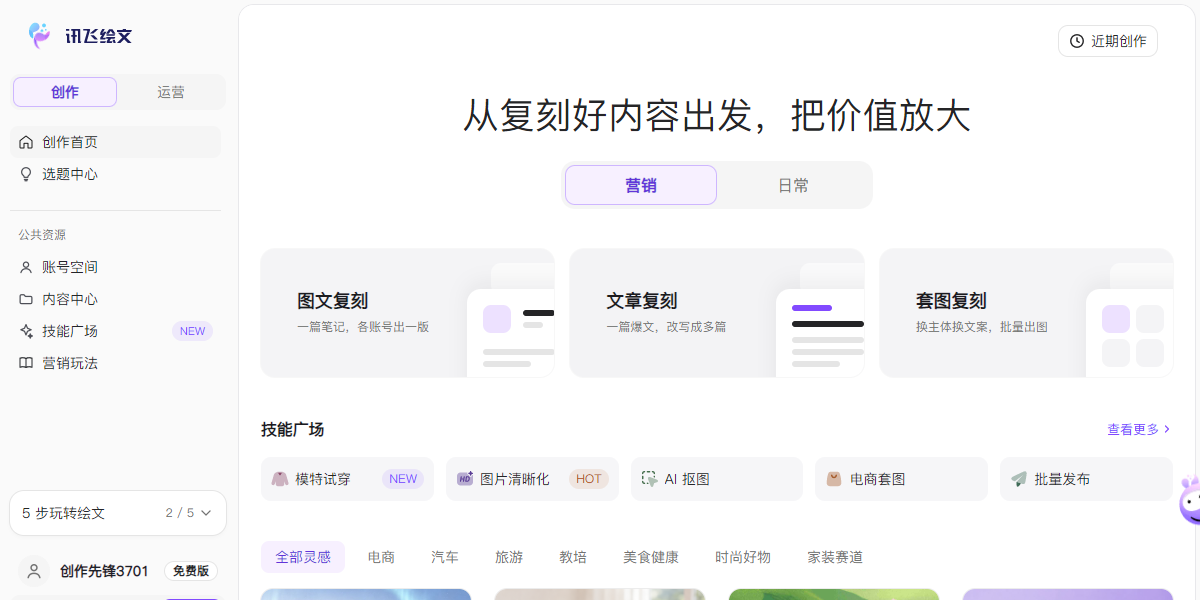The height and width of the screenshot is (600, 1200).
Task: Click the cutout icon in AI 抠图
Action: point(650,479)
